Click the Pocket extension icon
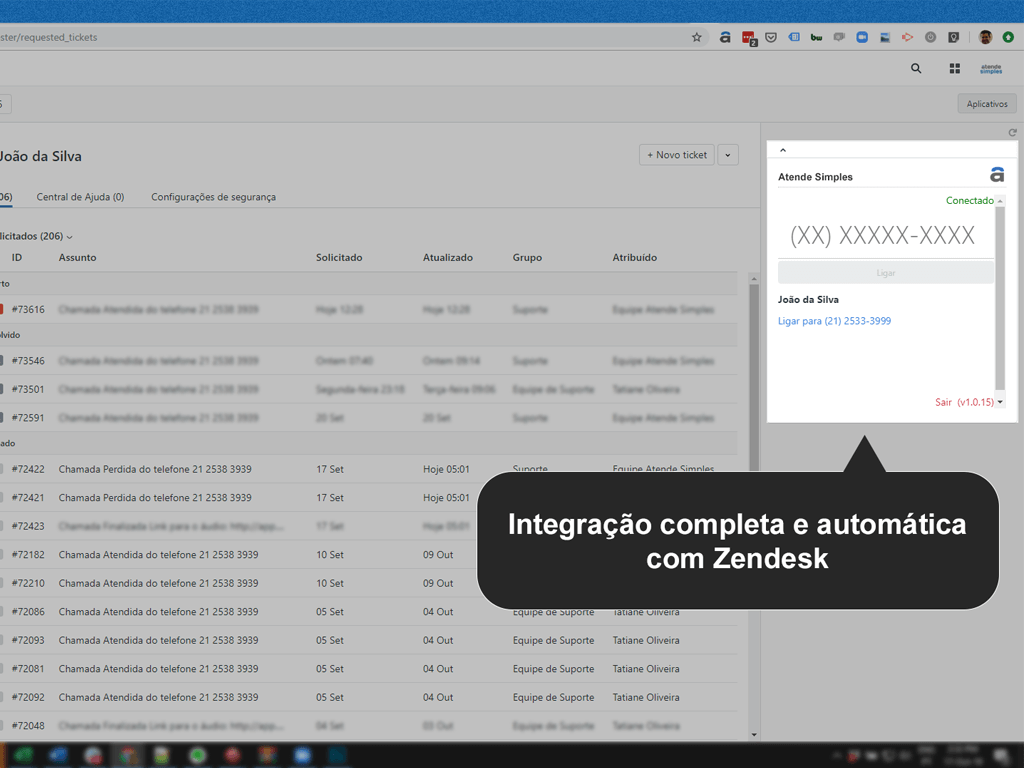Viewport: 1024px width, 768px height. tap(771, 37)
